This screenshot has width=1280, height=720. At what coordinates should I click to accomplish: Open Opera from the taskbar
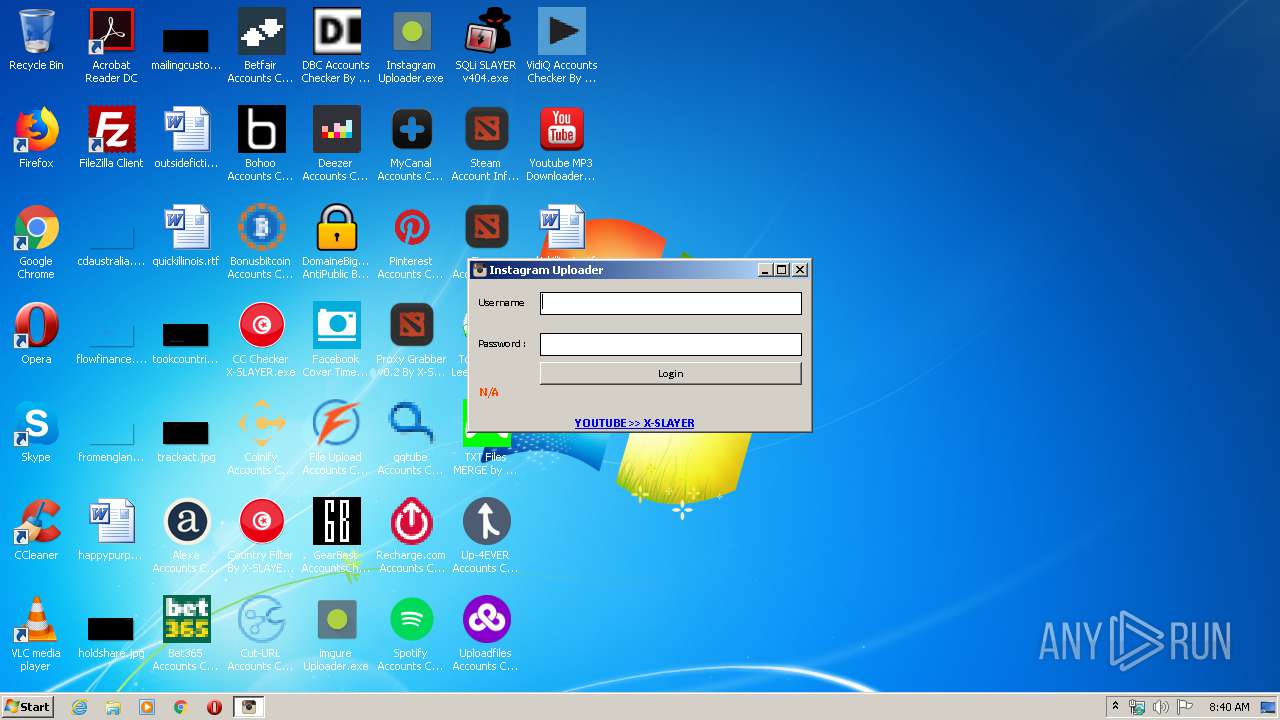pyautogui.click(x=214, y=707)
